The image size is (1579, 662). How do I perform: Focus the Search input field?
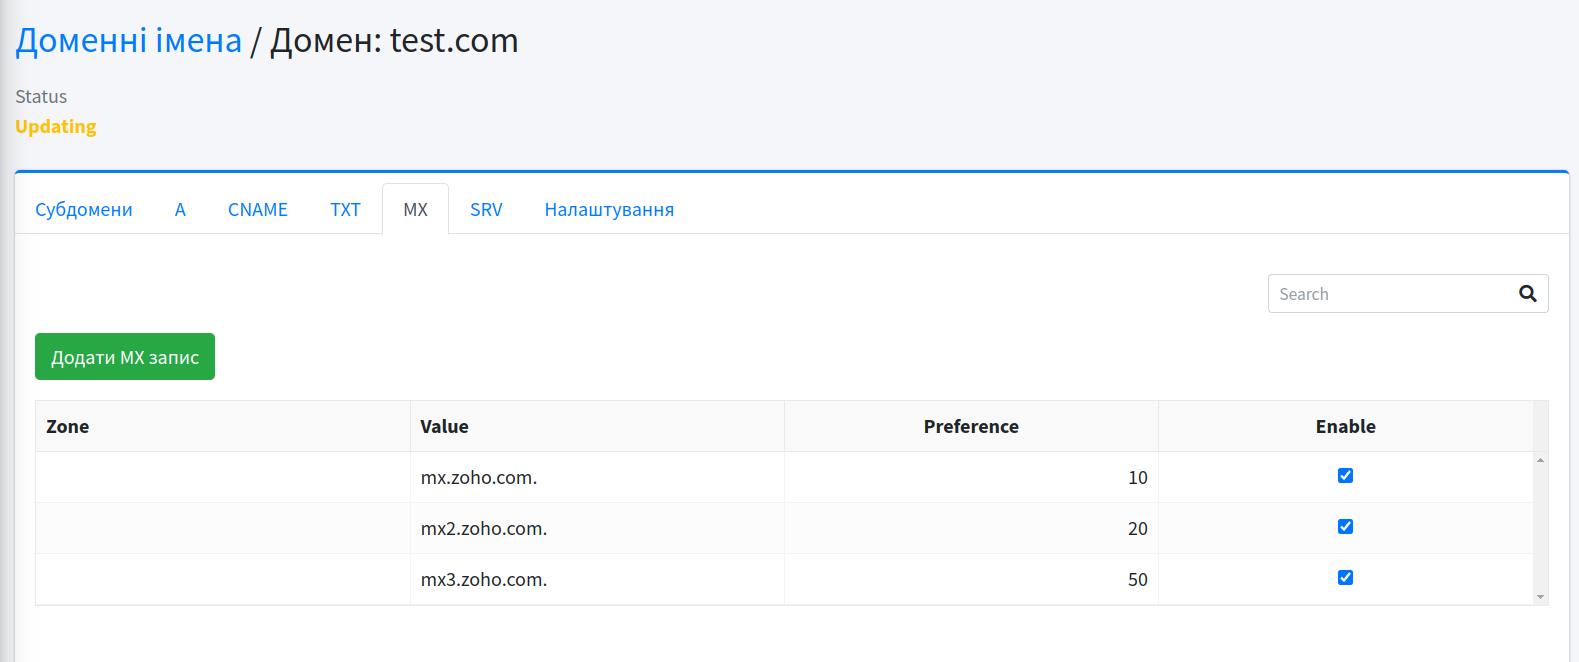coord(1390,294)
